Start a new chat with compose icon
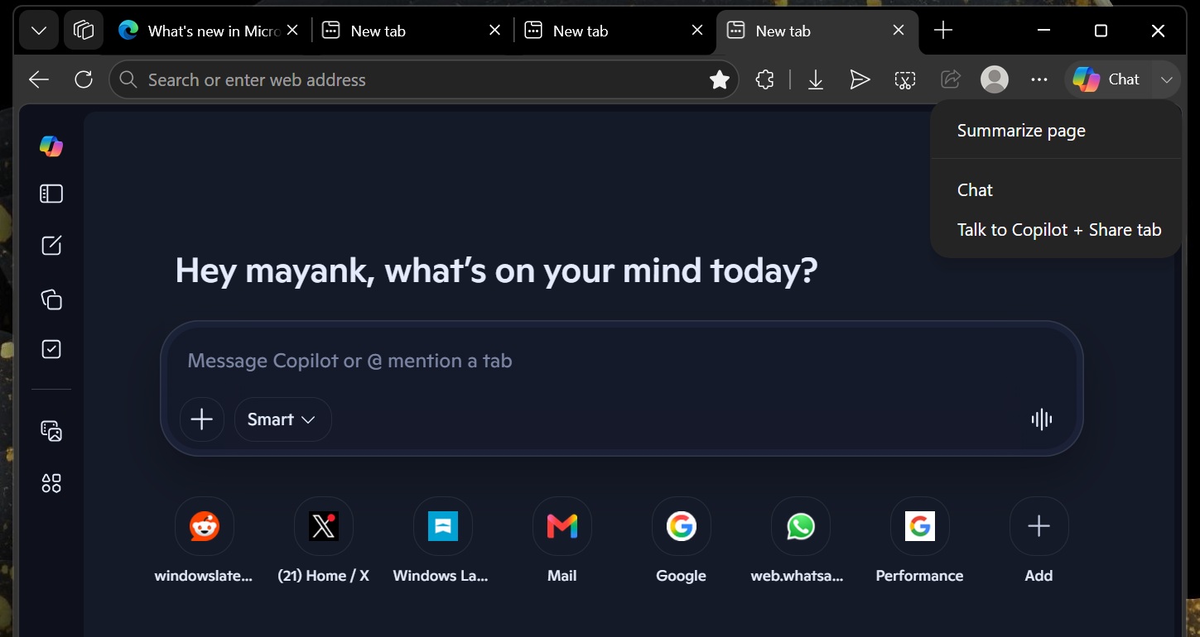This screenshot has width=1200, height=637. tap(51, 245)
